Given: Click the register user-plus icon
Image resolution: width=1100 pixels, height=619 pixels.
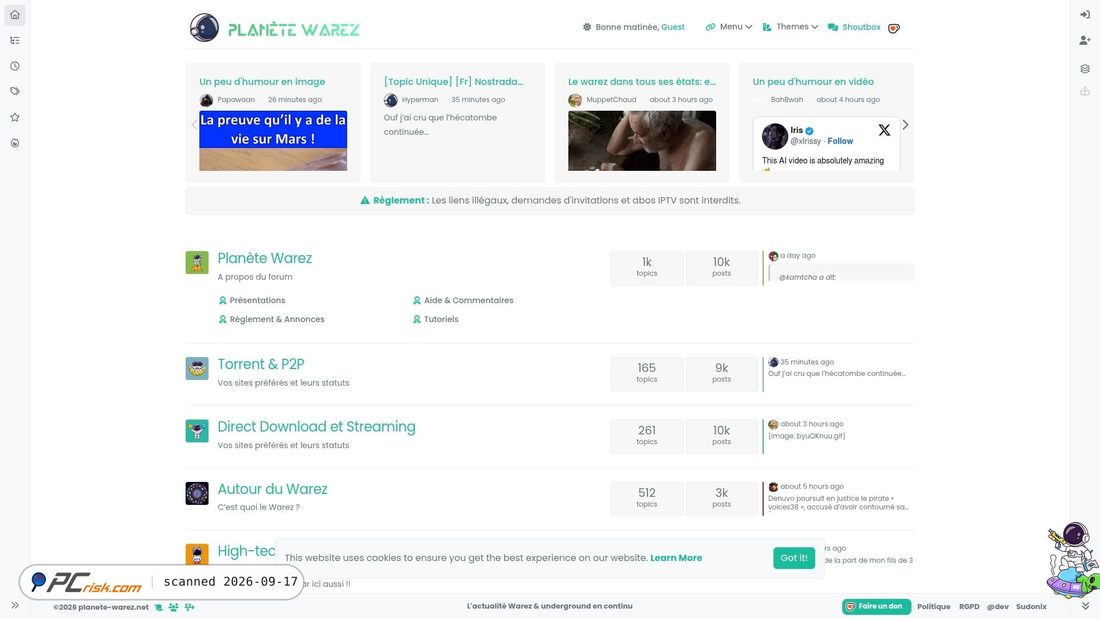Looking at the screenshot, I should coord(1085,41).
